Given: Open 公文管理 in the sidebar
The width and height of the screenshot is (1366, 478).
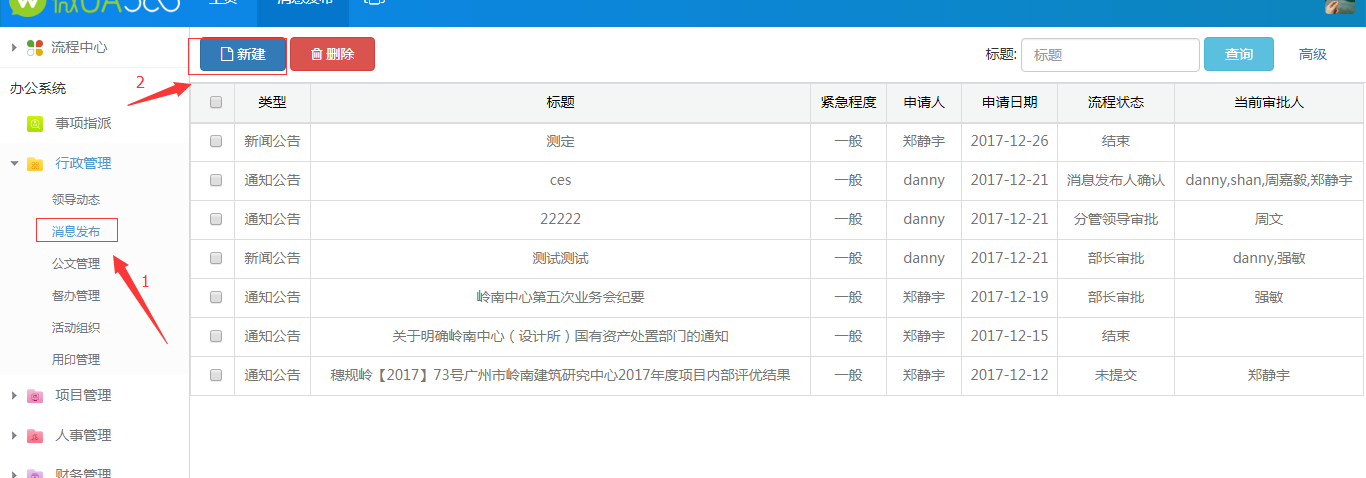Looking at the screenshot, I should click(76, 264).
